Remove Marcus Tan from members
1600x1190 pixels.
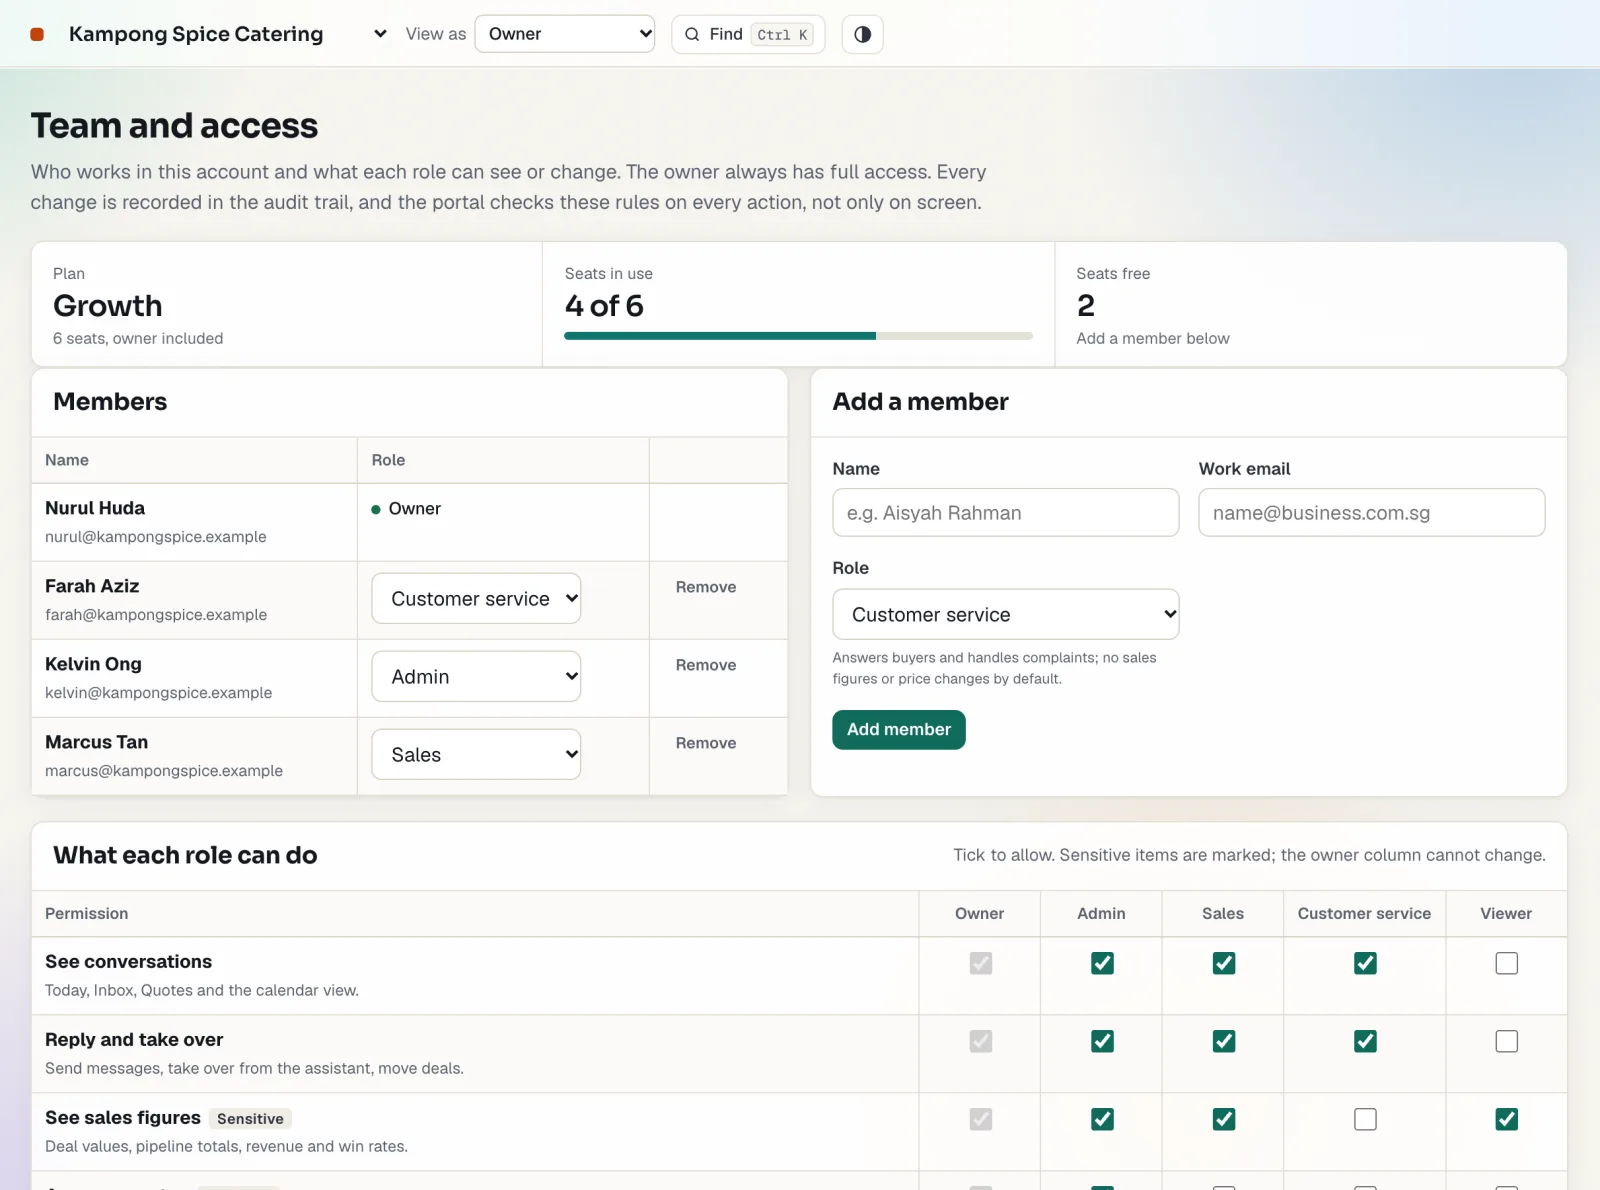[x=706, y=743]
